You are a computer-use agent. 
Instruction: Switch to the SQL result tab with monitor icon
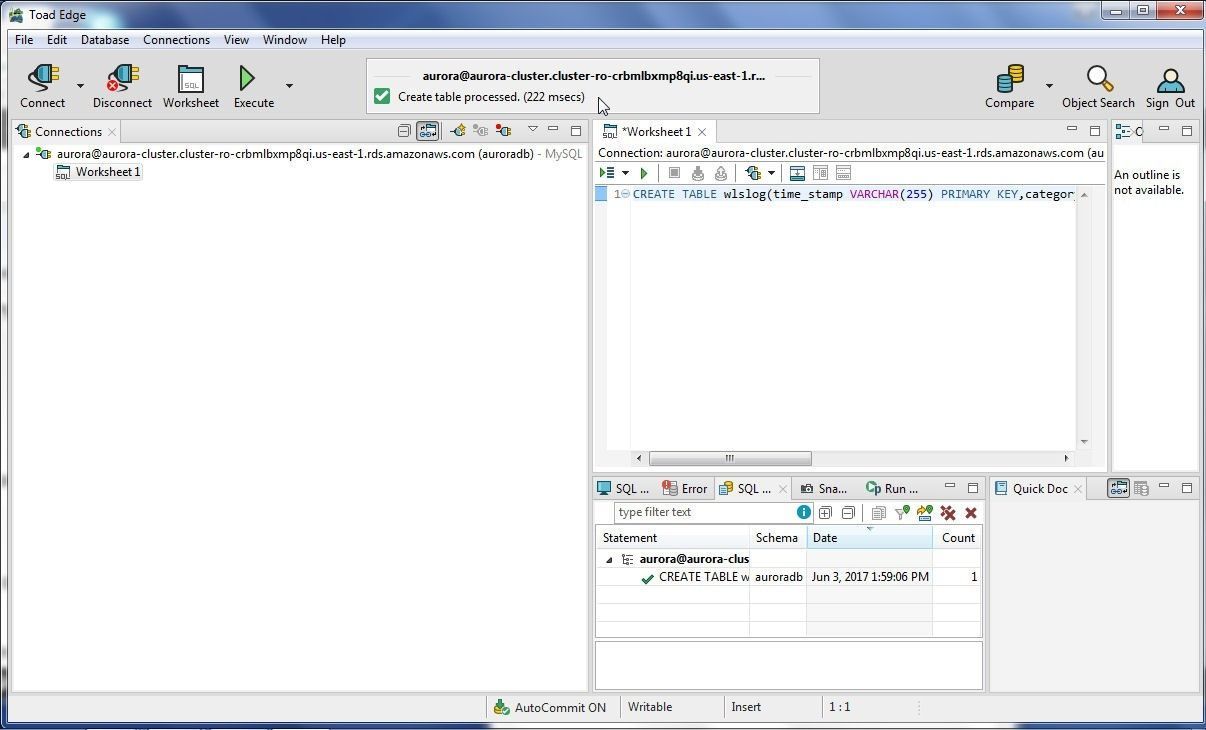(623, 489)
